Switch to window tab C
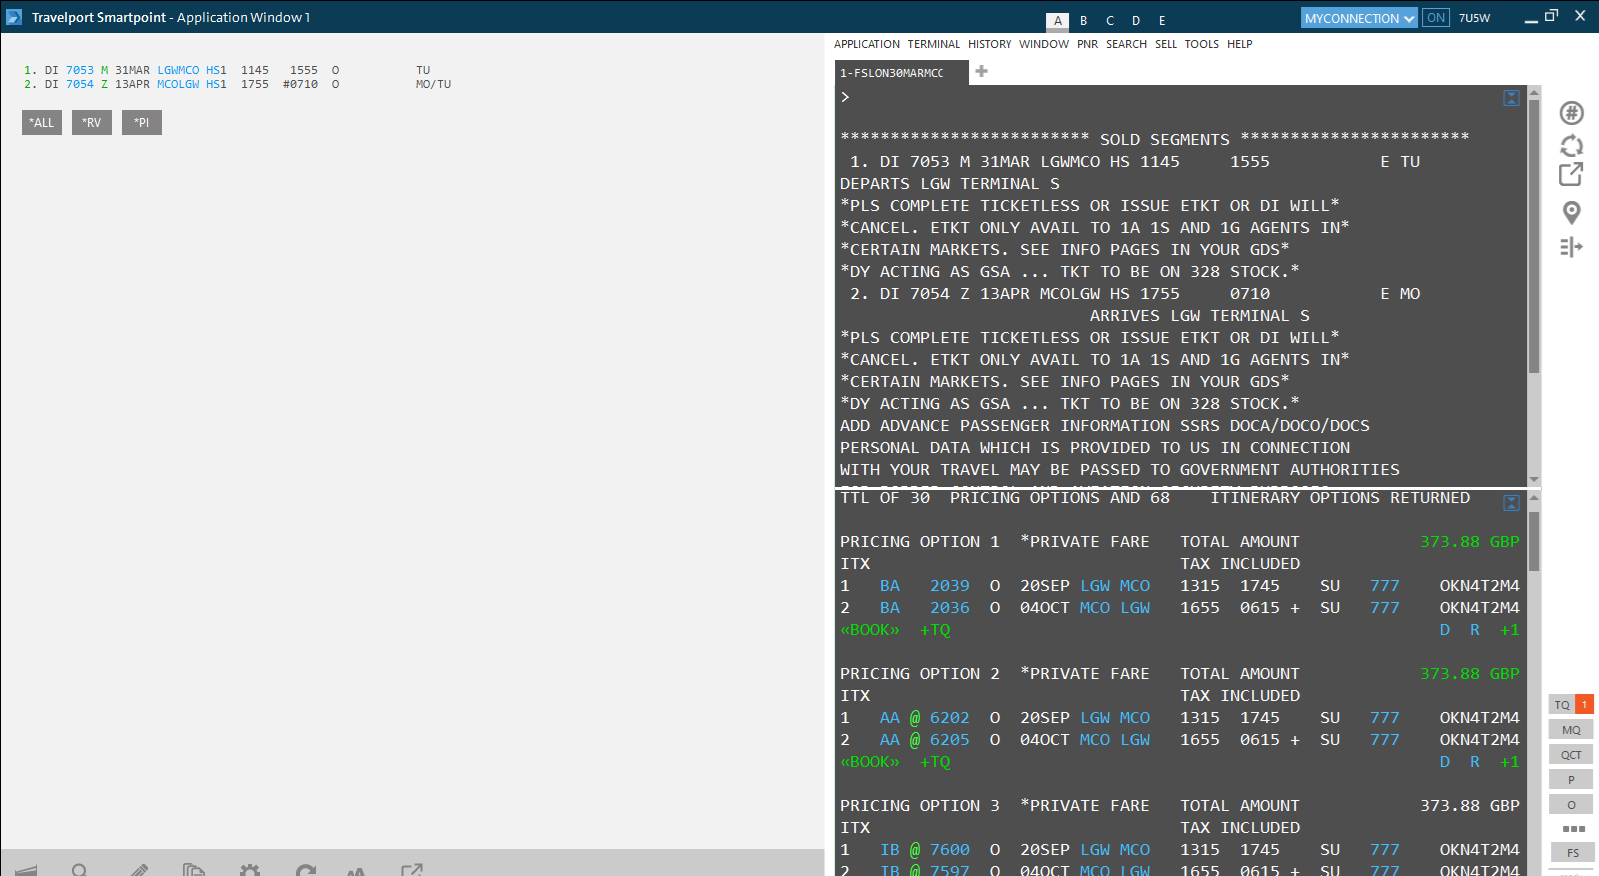 [1110, 21]
